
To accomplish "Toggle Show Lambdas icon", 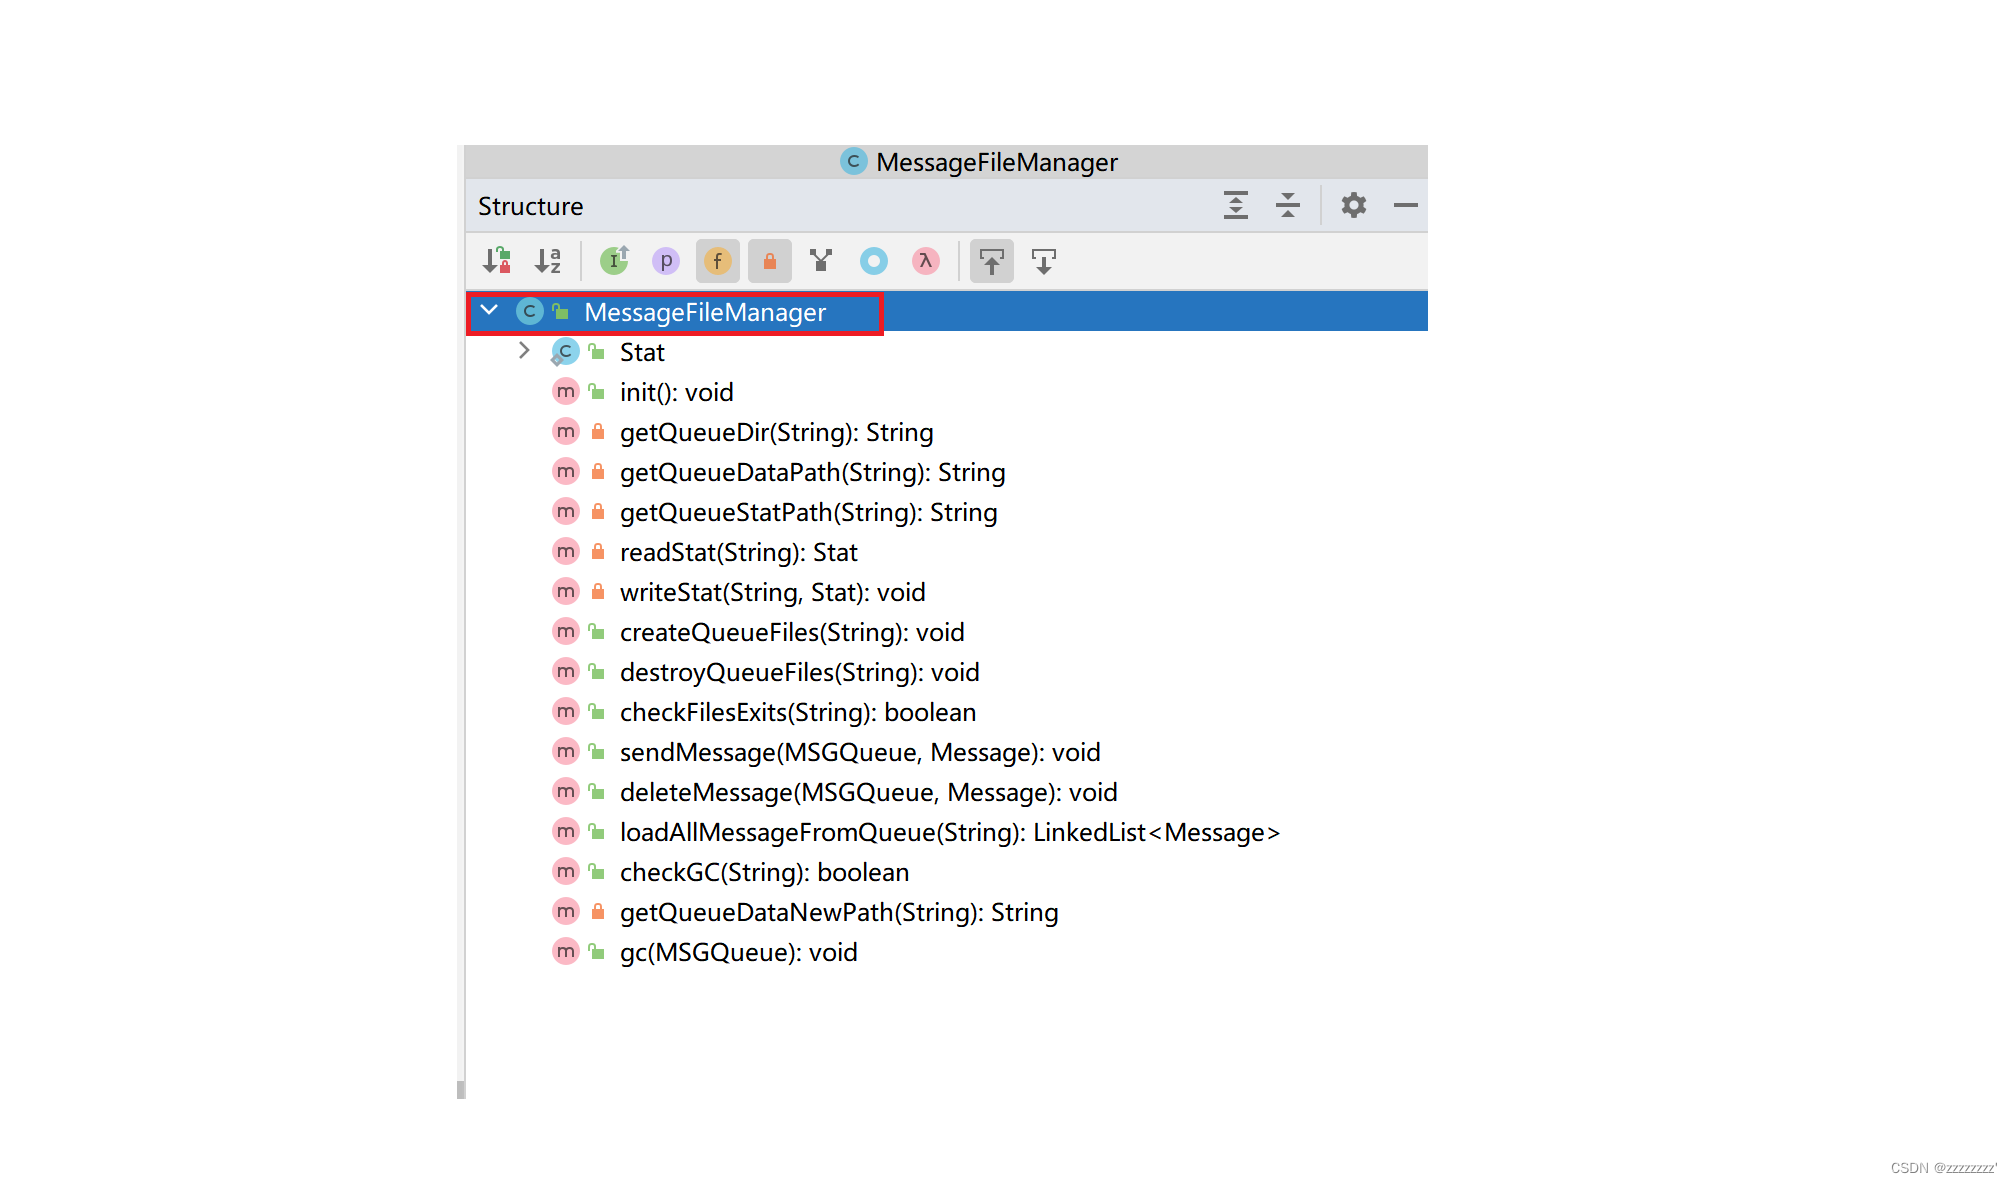I will click(x=926, y=261).
